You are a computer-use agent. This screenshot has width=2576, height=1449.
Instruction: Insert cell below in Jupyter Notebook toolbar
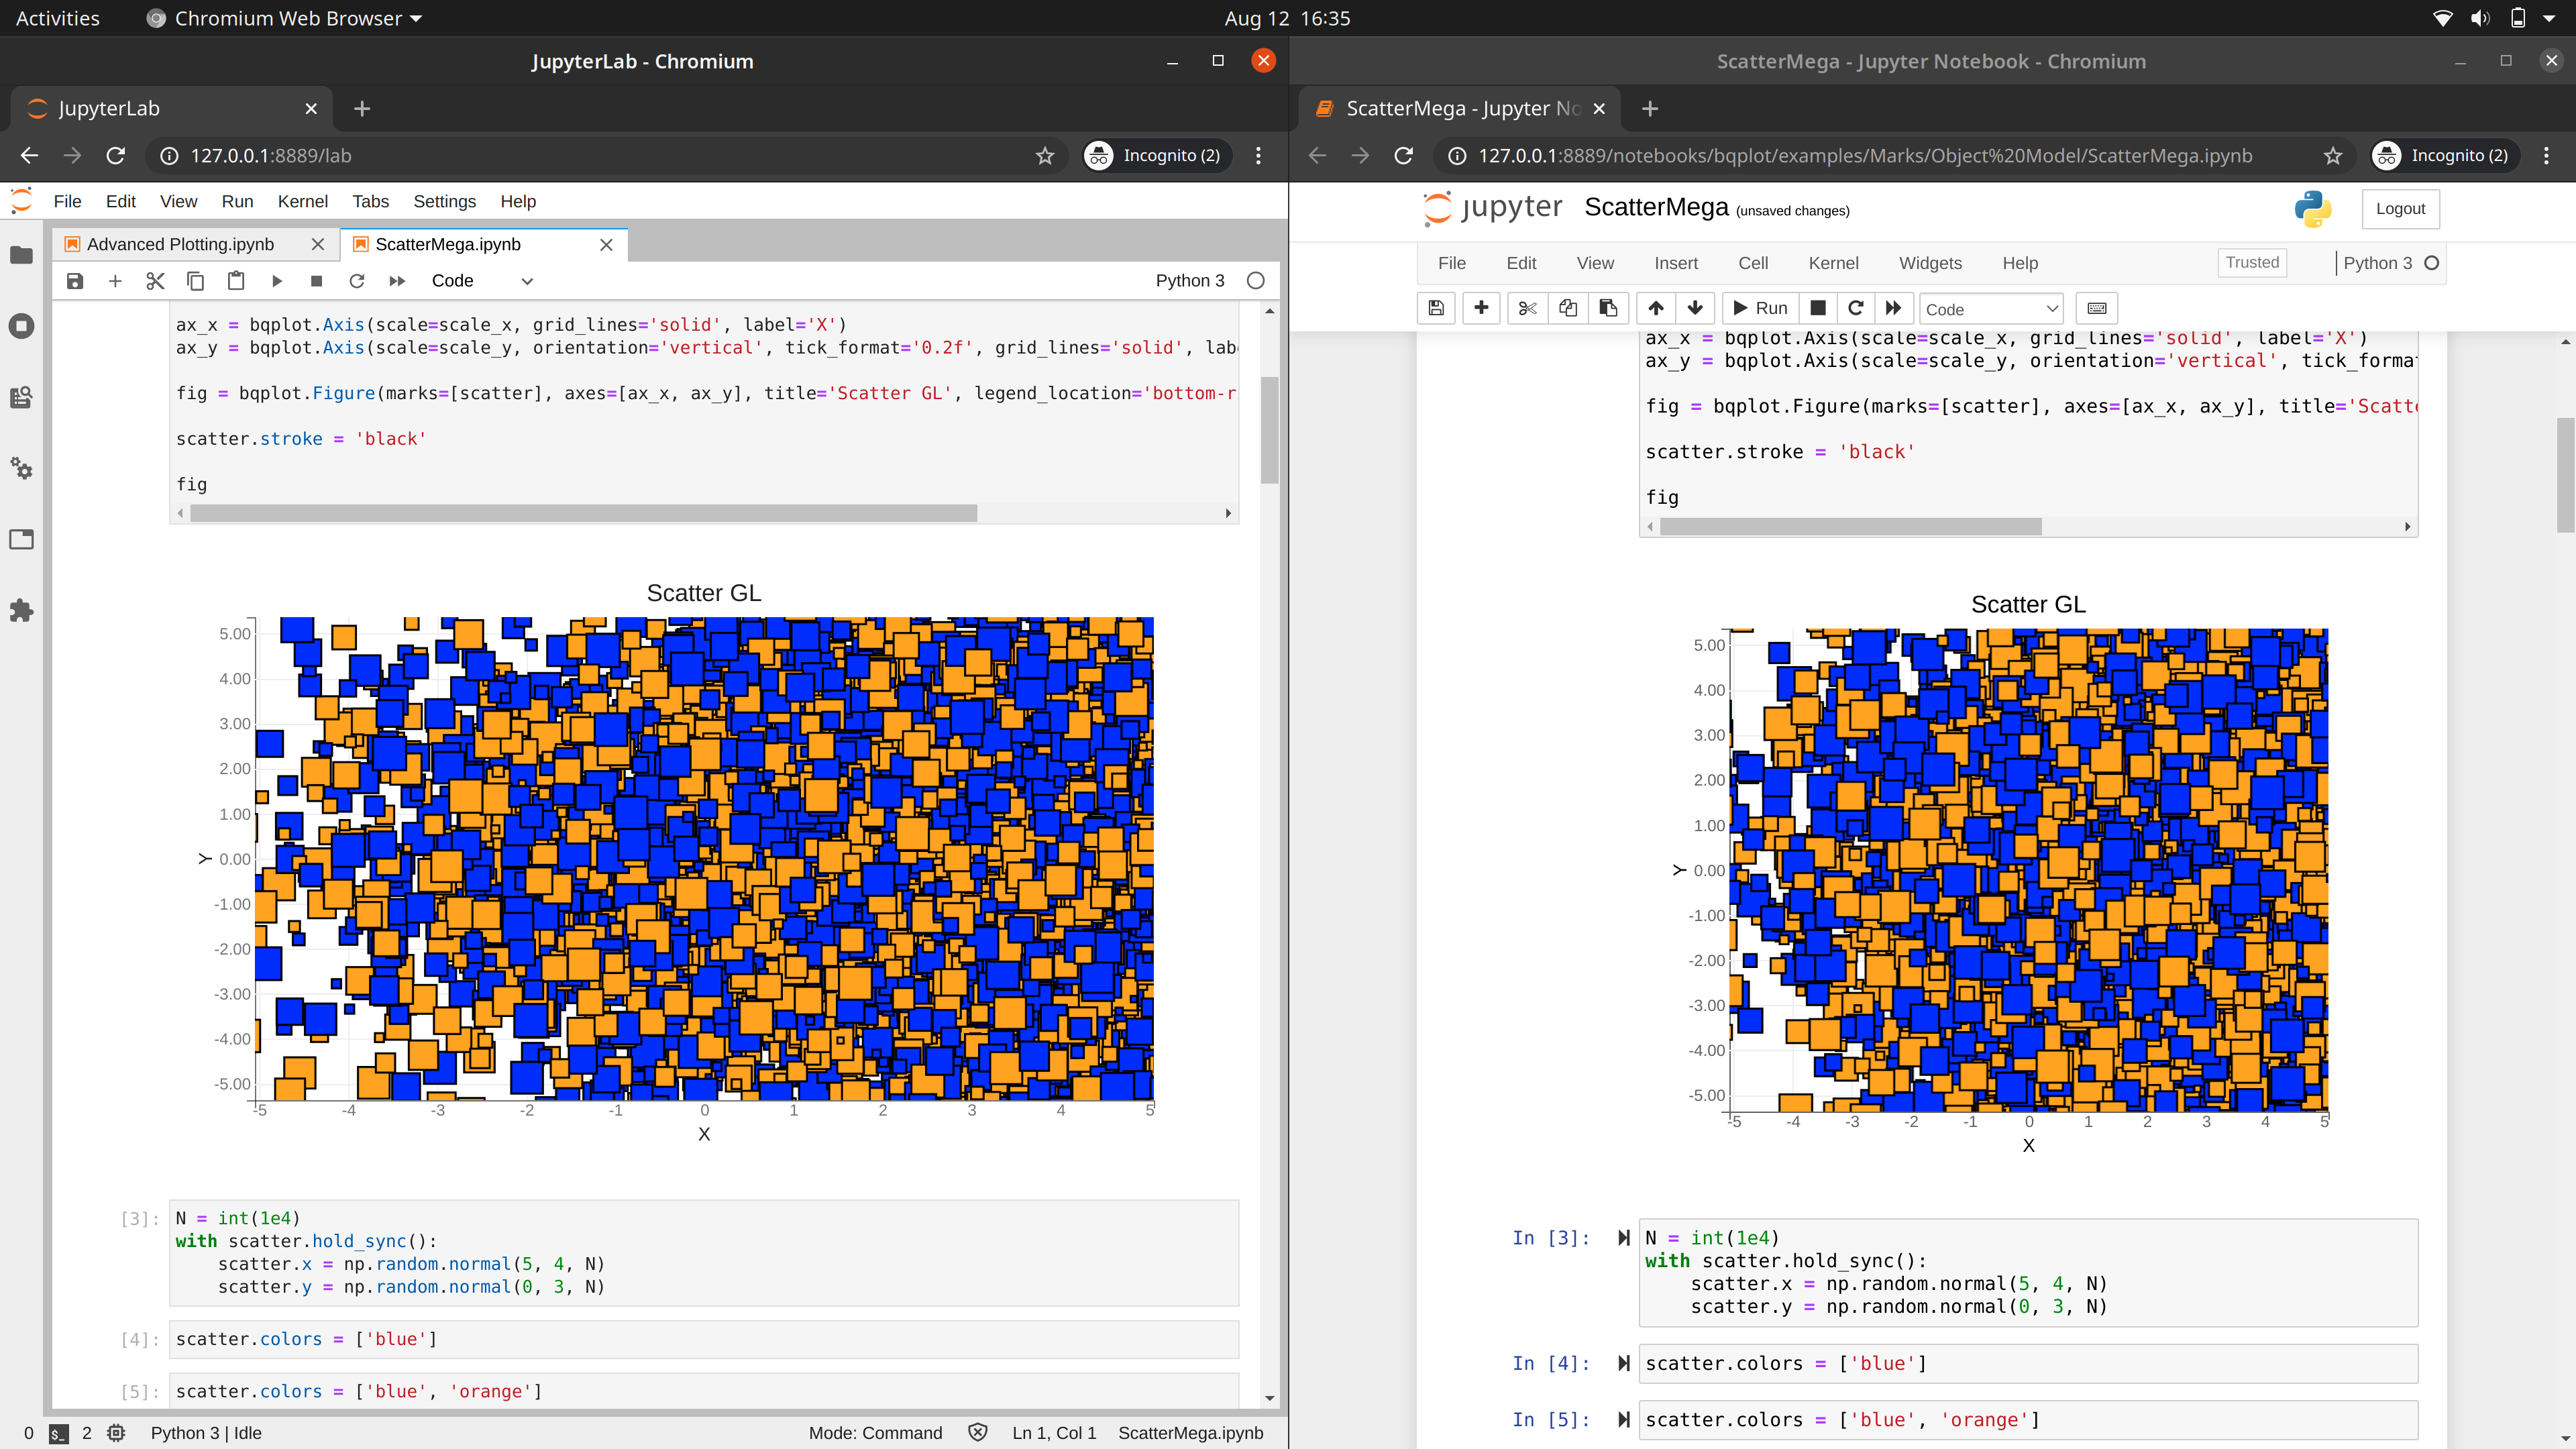coord(1481,308)
